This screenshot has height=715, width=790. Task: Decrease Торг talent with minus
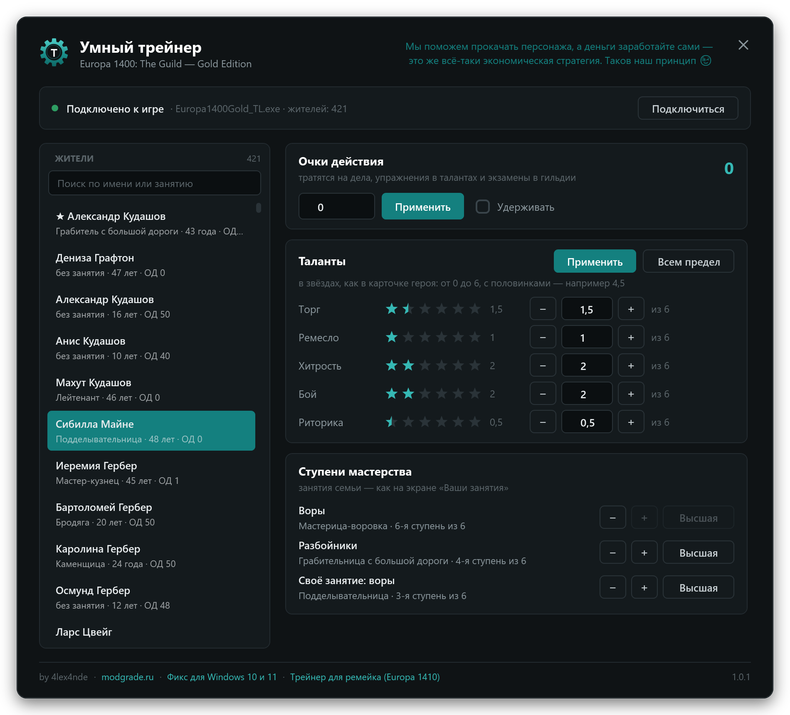543,309
